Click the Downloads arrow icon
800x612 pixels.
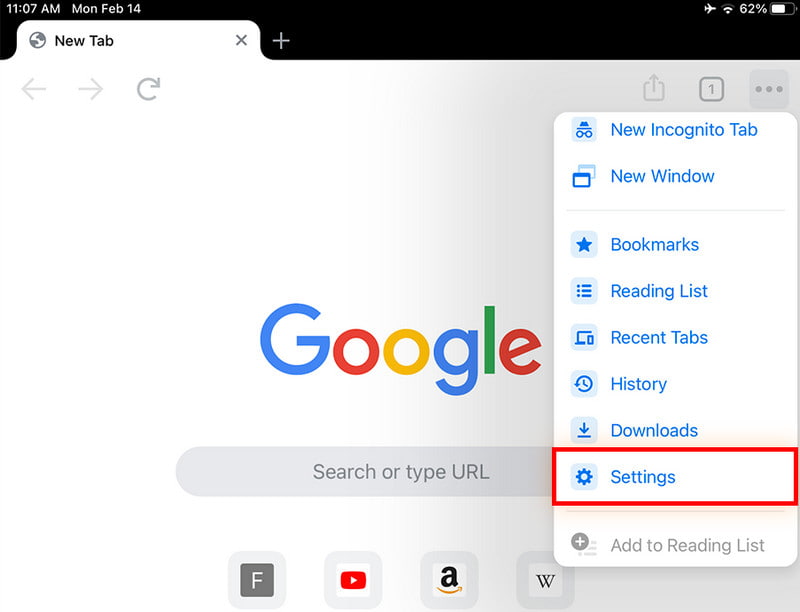click(x=584, y=430)
